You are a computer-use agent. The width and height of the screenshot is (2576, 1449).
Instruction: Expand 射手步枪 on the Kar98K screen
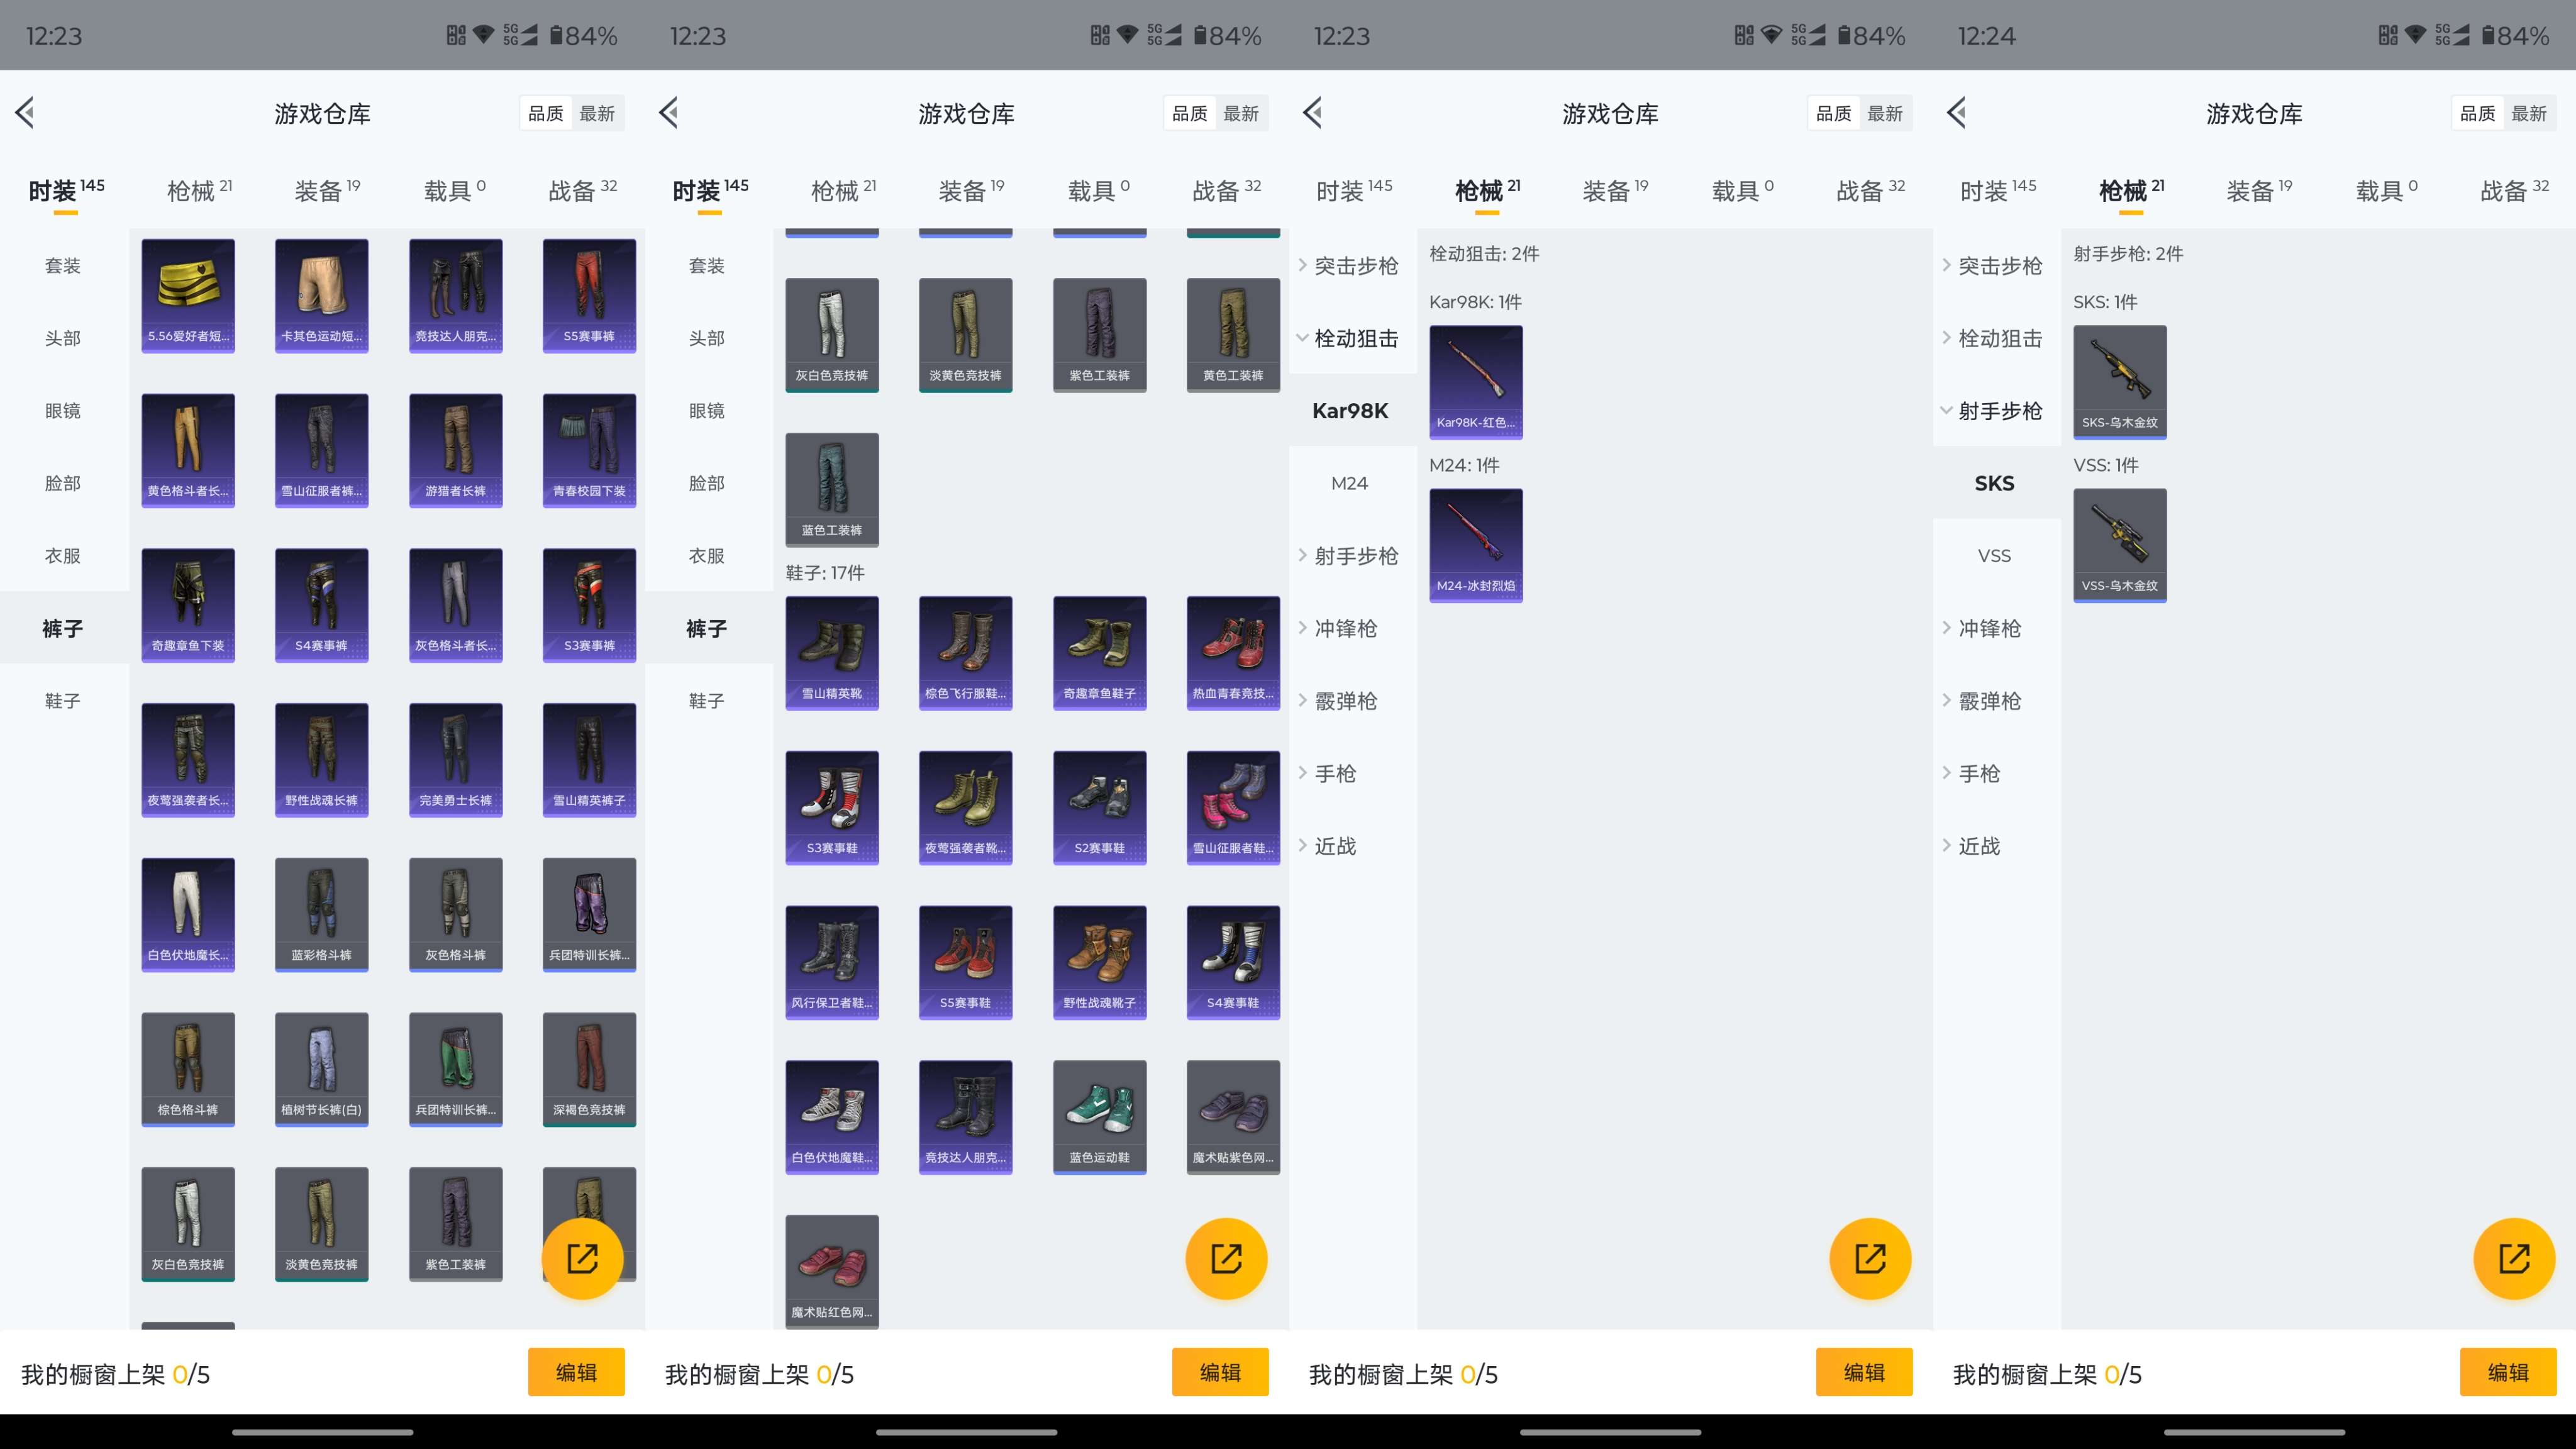click(1352, 555)
